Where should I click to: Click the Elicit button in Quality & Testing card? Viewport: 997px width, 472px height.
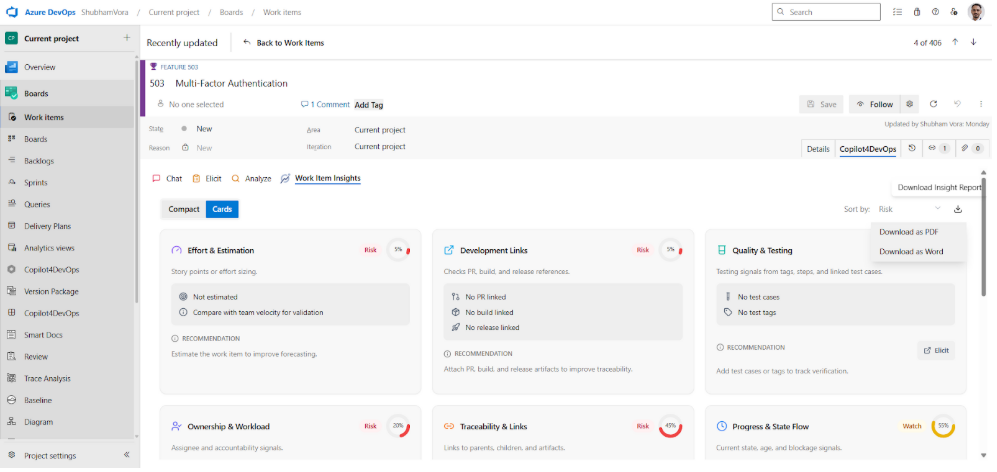pos(936,351)
